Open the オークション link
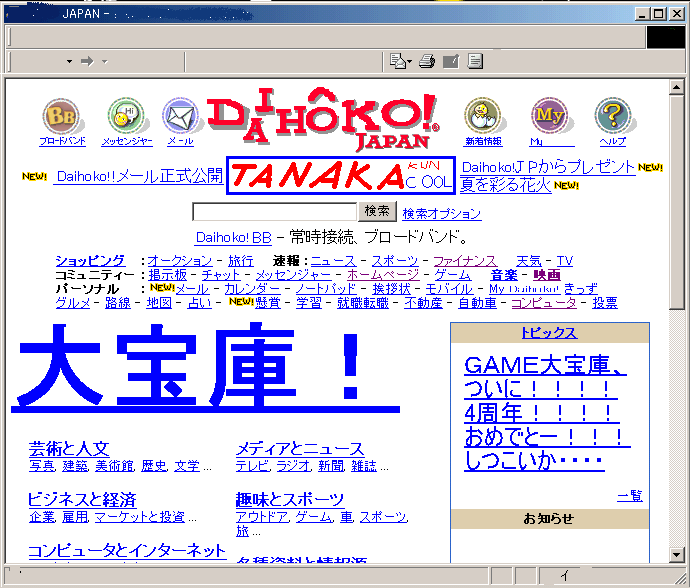 pos(180,261)
